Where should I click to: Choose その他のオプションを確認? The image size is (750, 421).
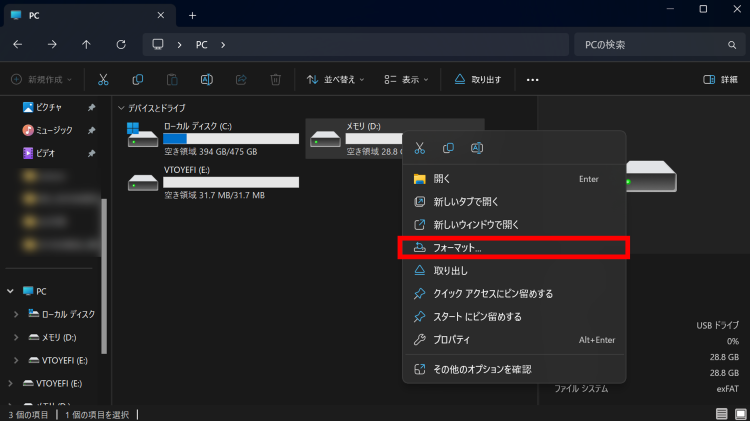(x=514, y=369)
